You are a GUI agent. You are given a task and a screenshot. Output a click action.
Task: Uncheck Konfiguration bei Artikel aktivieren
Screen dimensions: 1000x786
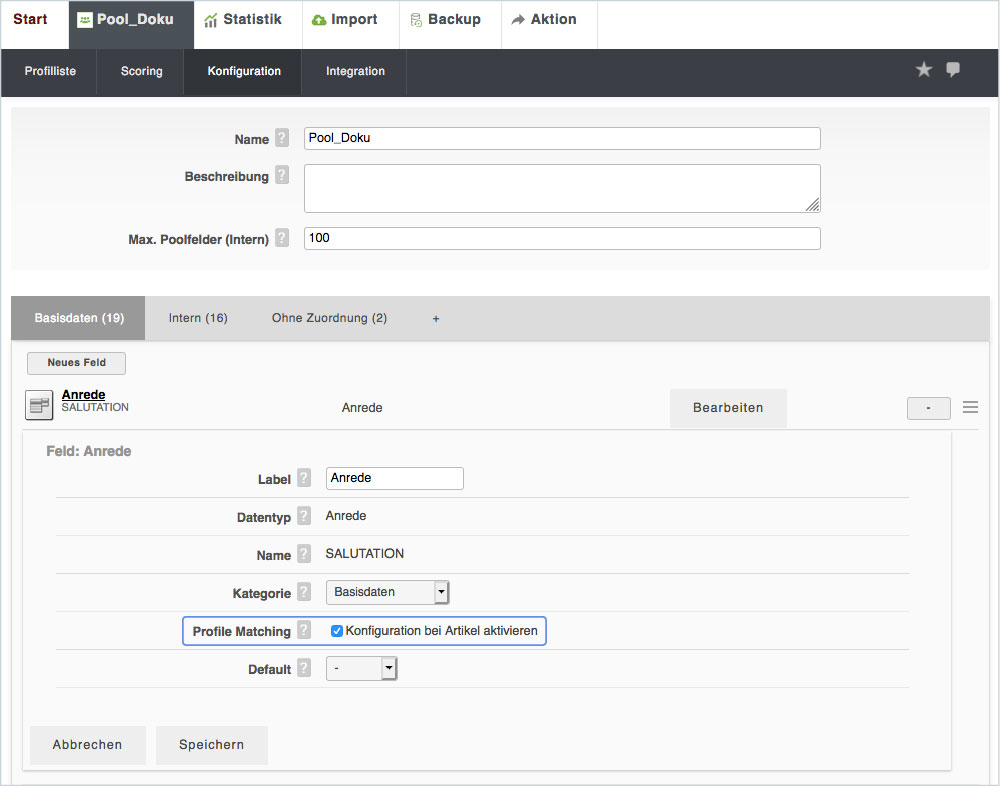[337, 631]
